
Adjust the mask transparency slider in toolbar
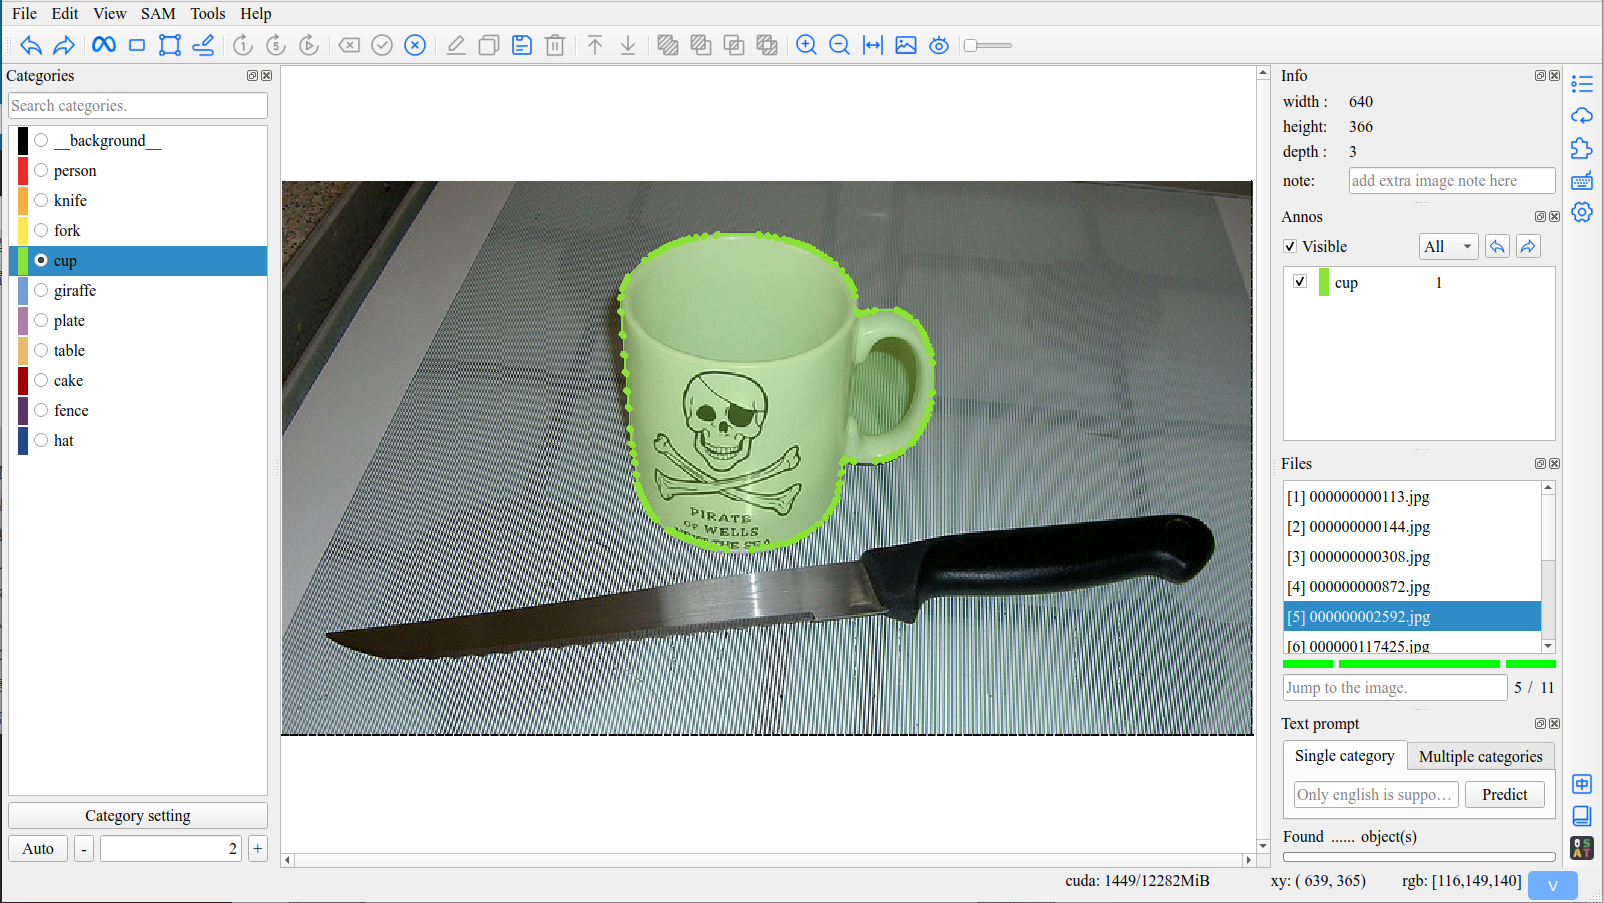(x=987, y=45)
